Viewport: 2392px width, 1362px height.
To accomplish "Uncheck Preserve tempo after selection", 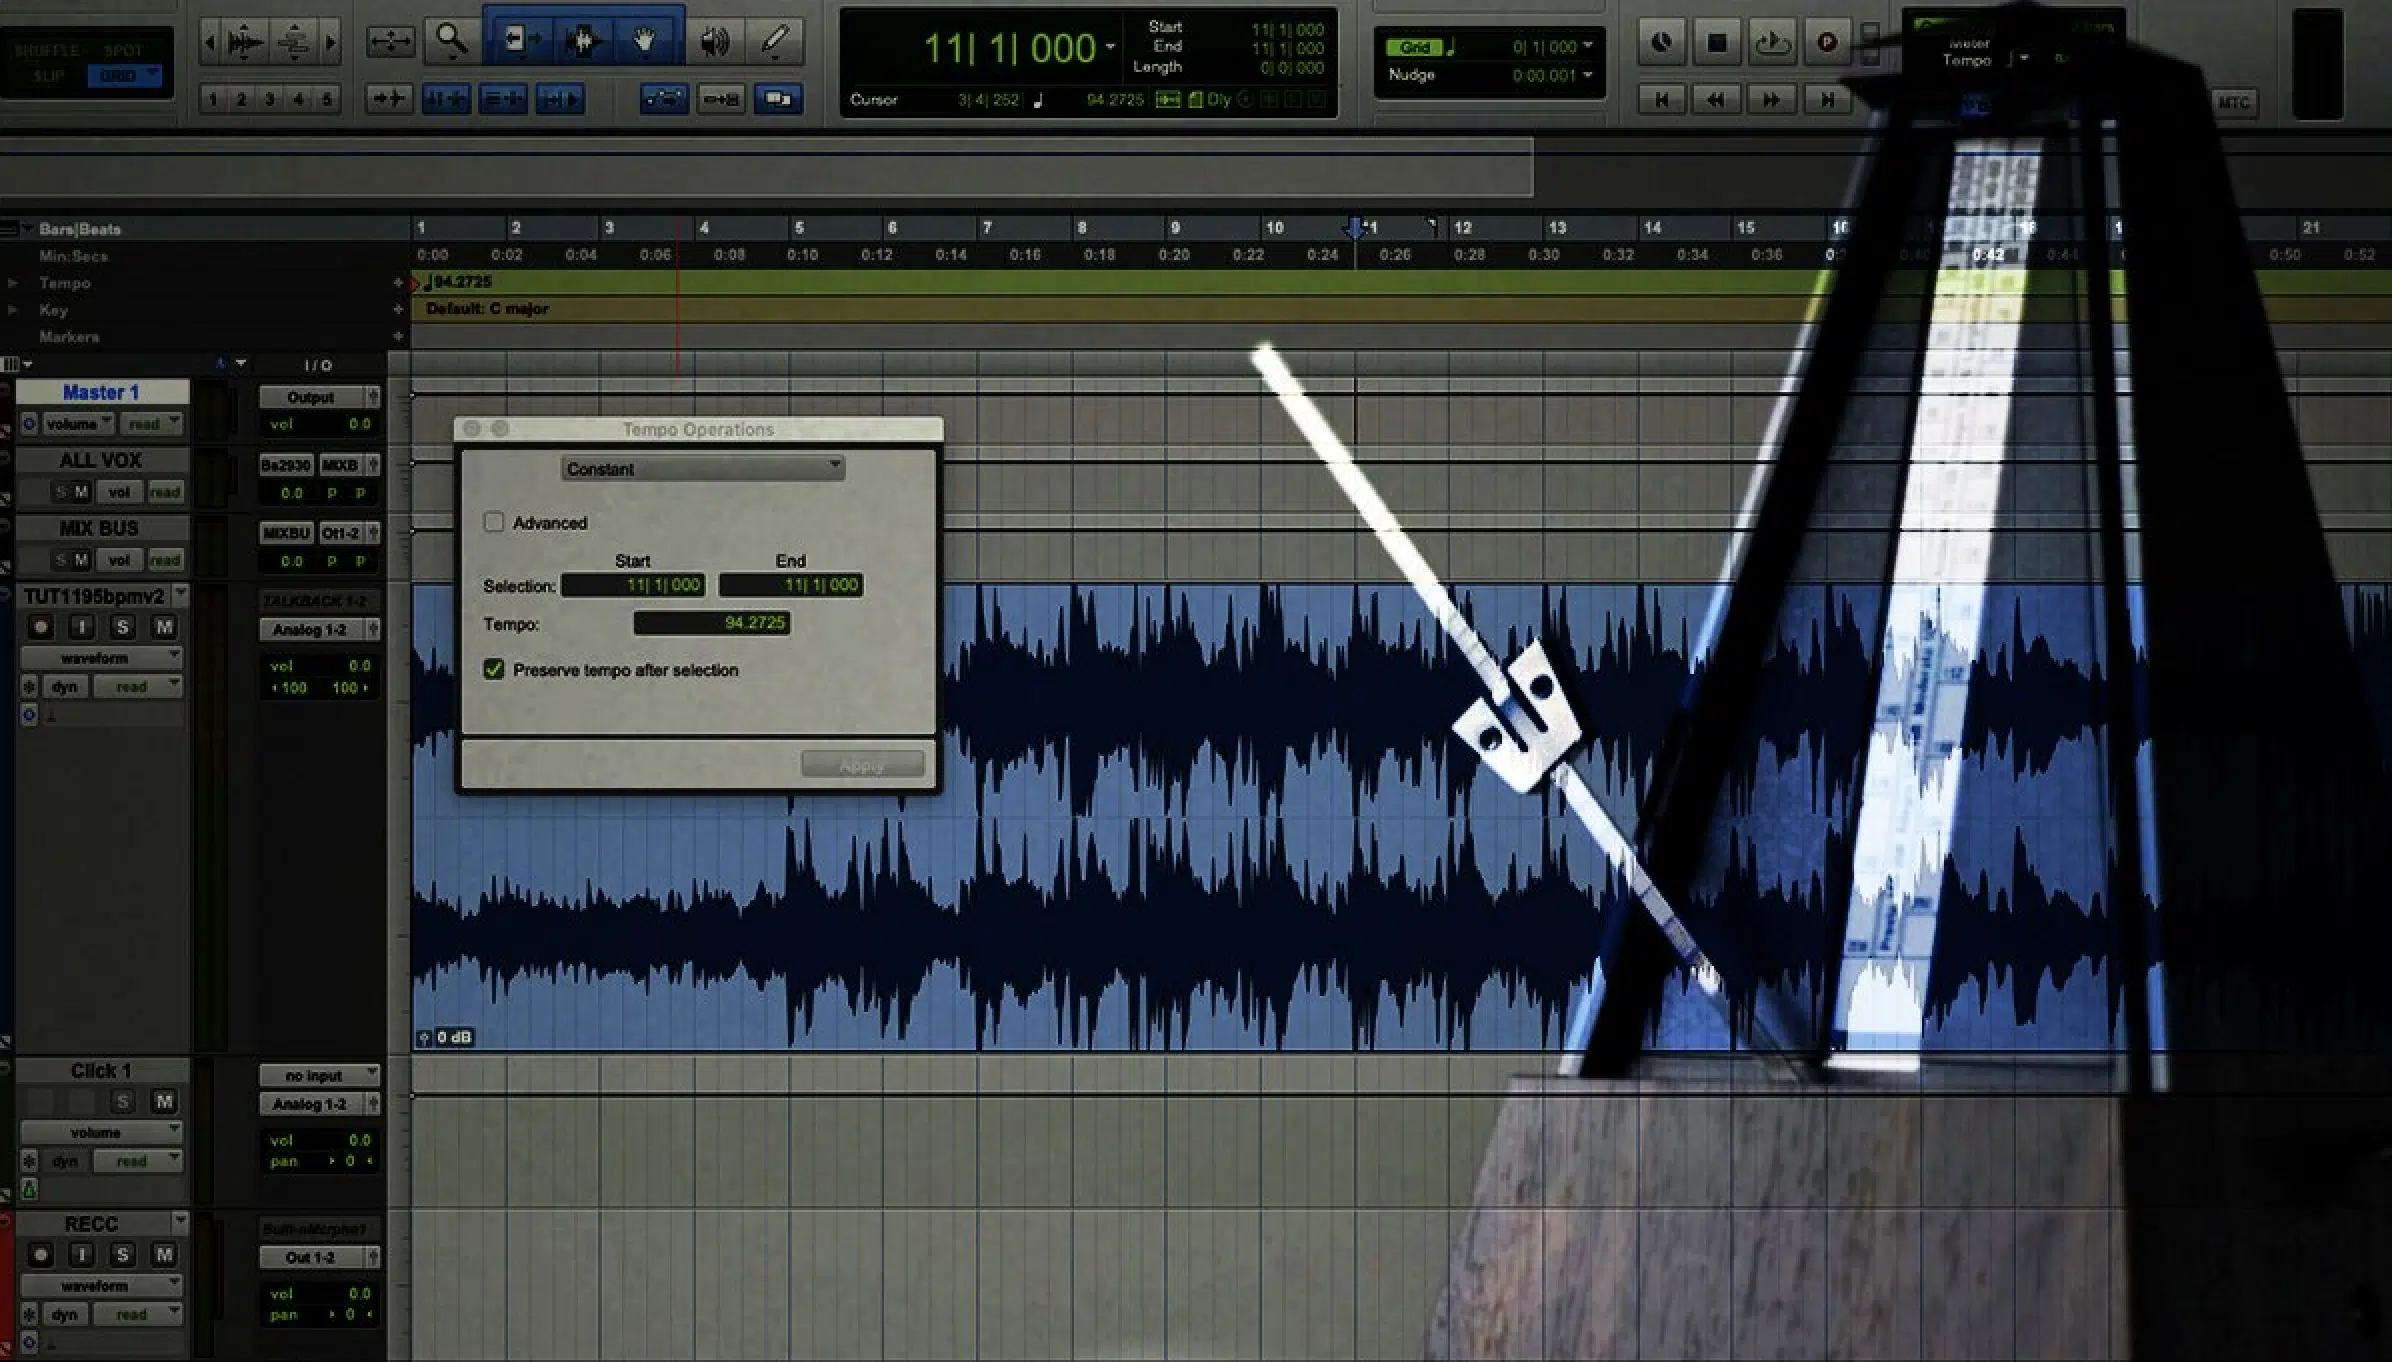I will (494, 669).
